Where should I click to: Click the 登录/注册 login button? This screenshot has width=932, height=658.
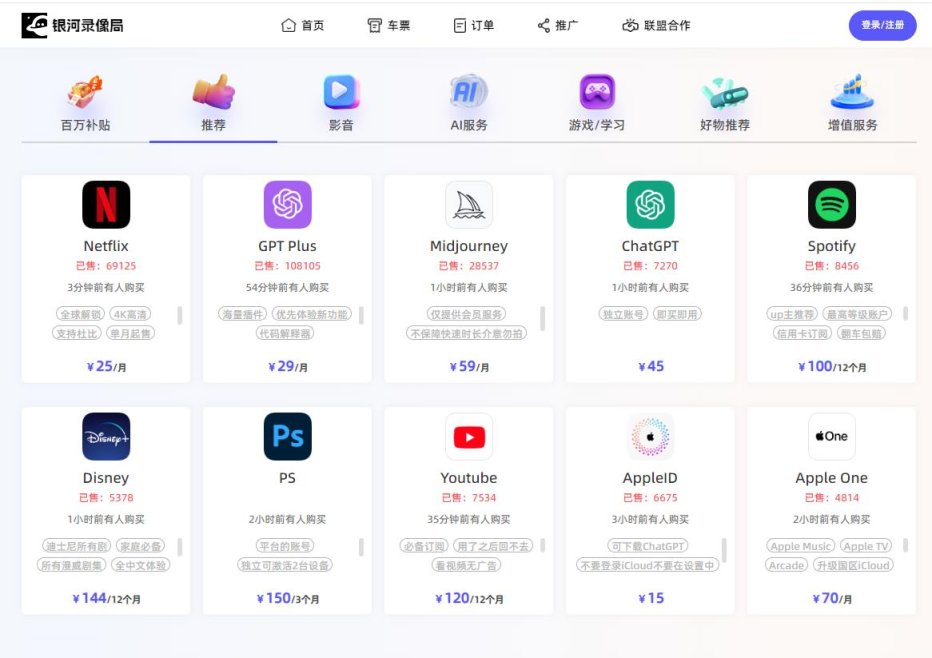click(x=882, y=26)
